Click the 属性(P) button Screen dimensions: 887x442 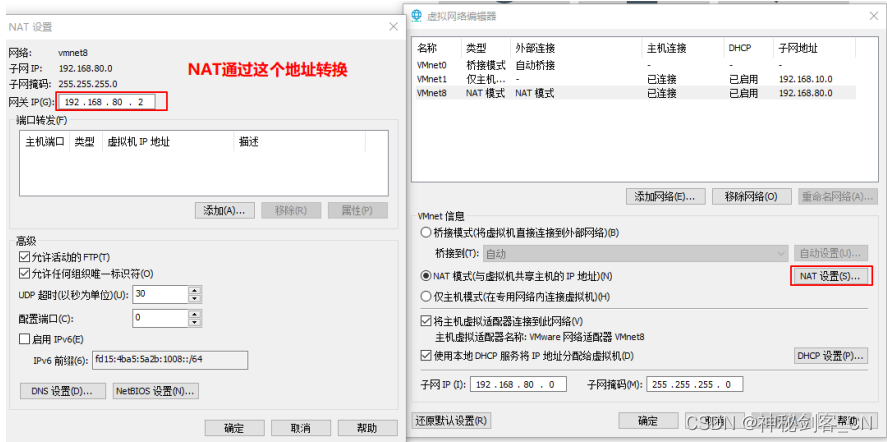[358, 211]
